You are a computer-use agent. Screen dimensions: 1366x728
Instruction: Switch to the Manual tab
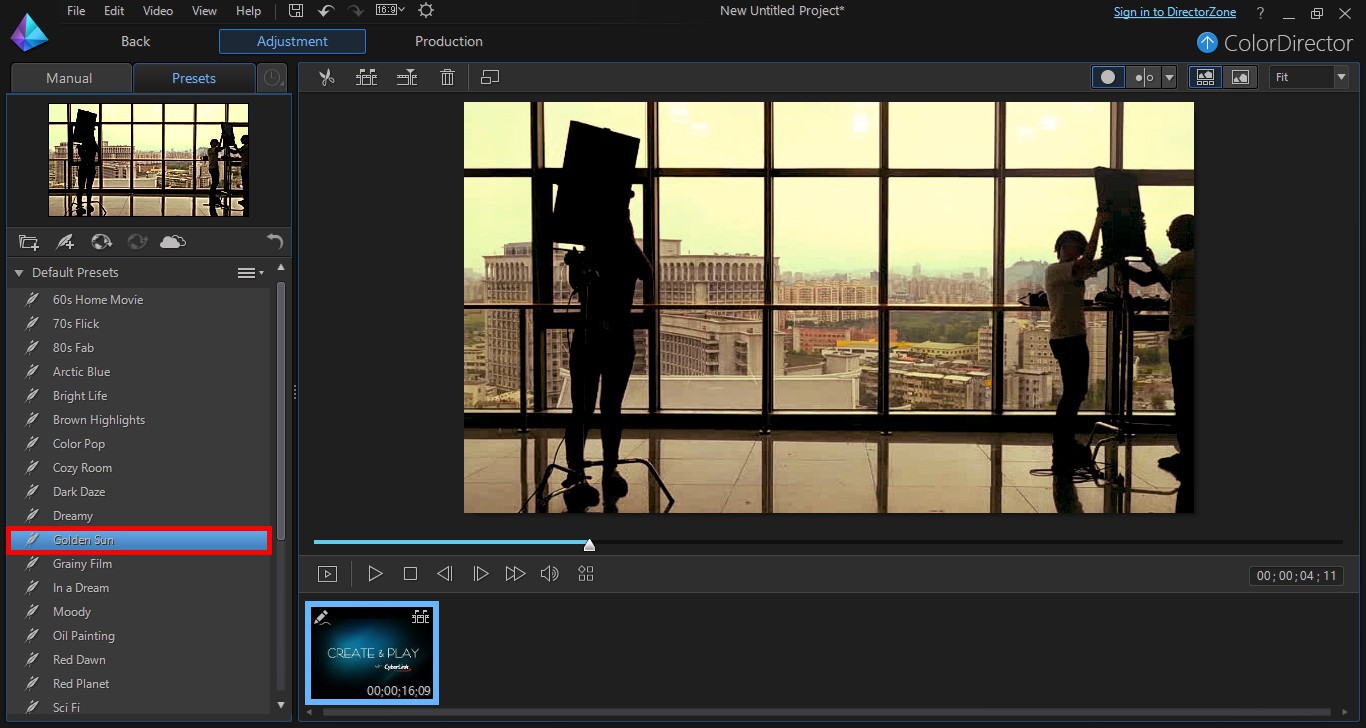point(69,78)
